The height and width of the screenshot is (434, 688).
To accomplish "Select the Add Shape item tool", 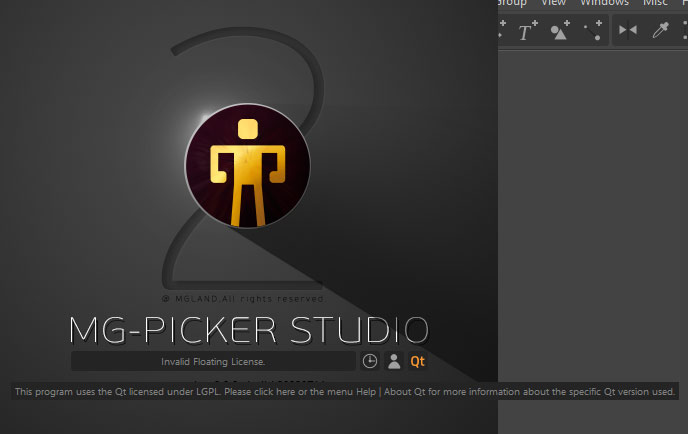I will tap(560, 31).
